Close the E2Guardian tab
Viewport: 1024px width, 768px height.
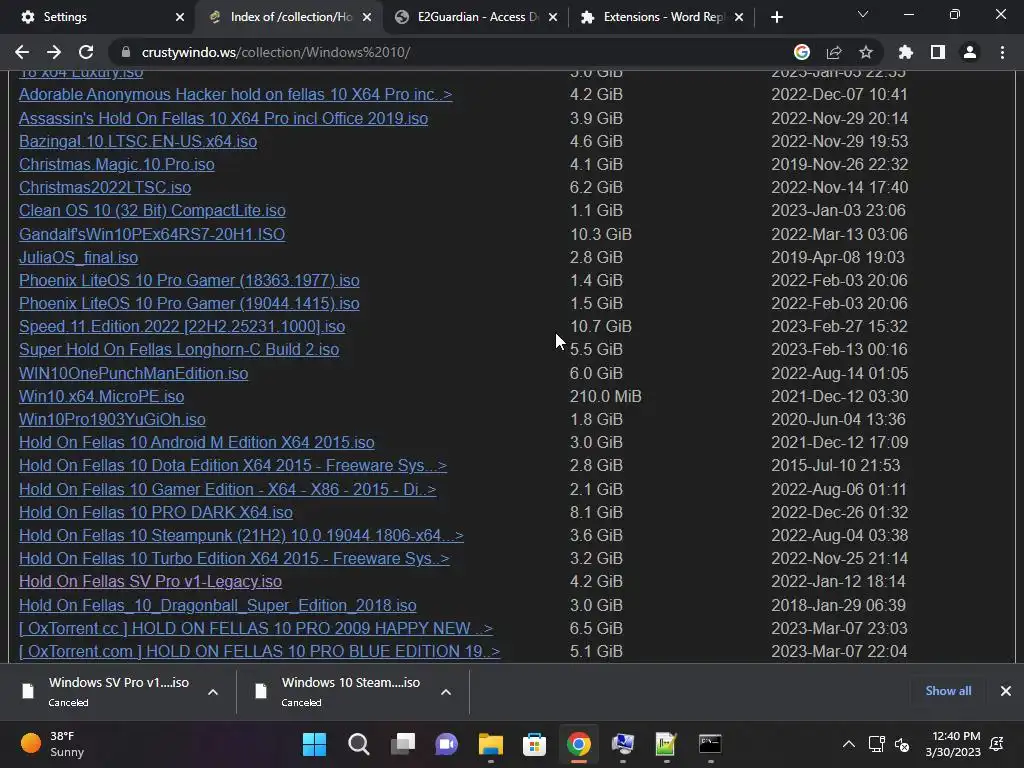click(x=552, y=17)
